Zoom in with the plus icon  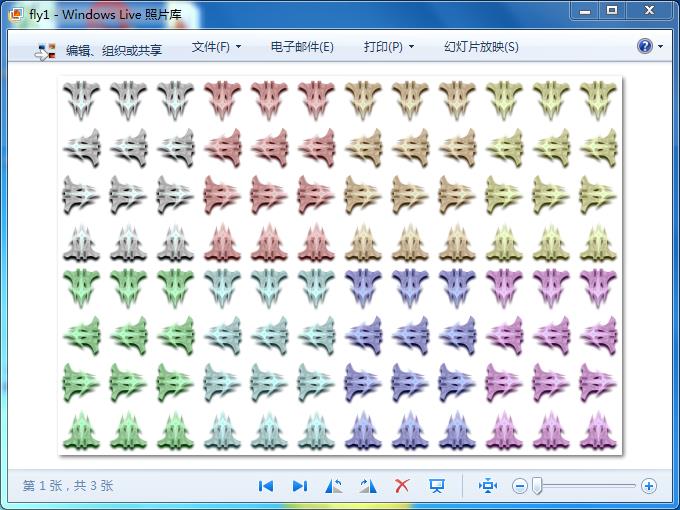pos(649,486)
